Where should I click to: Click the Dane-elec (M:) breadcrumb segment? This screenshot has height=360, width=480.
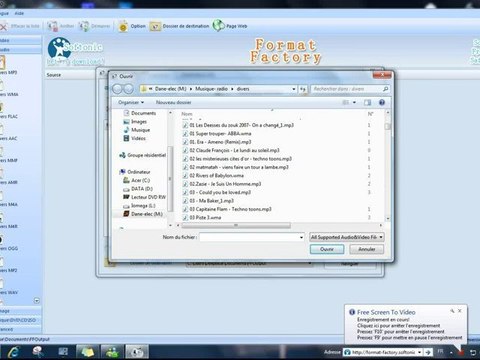pos(170,89)
